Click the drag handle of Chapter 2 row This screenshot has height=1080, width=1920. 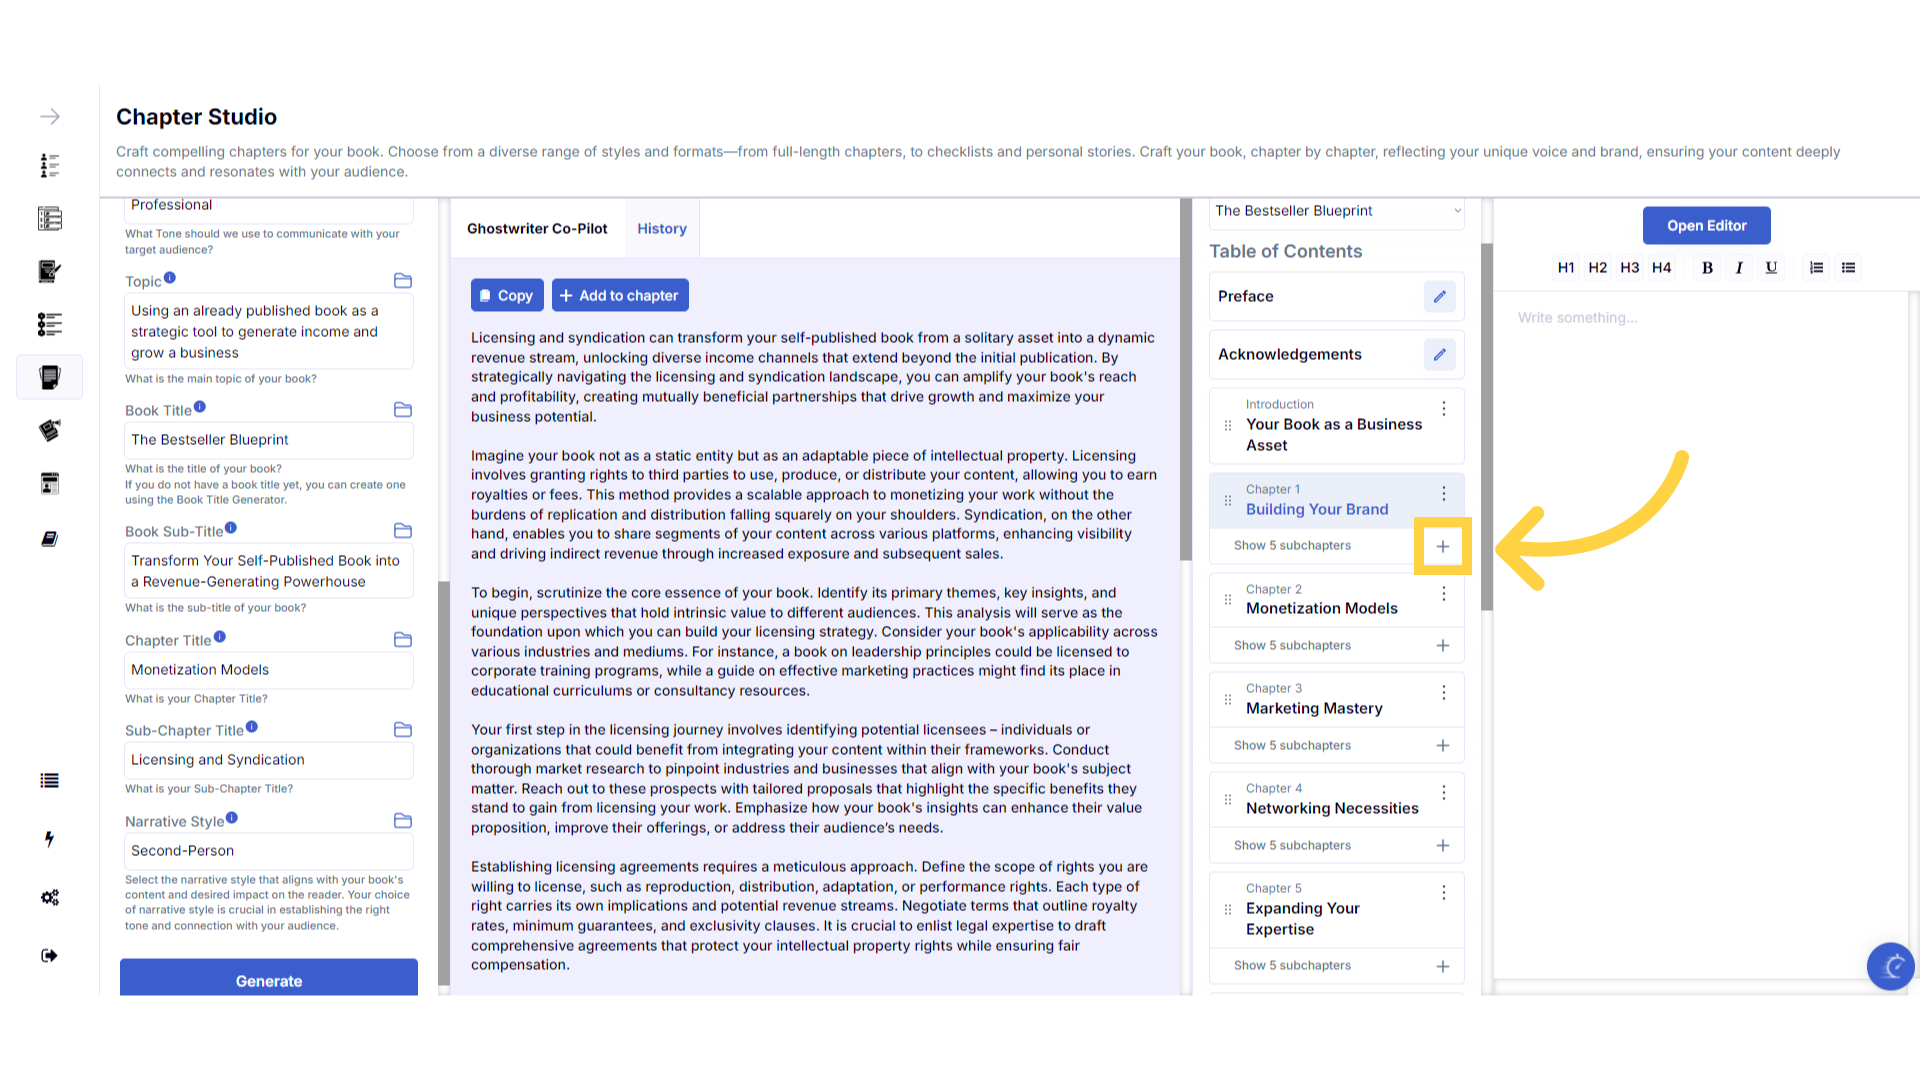1228,600
